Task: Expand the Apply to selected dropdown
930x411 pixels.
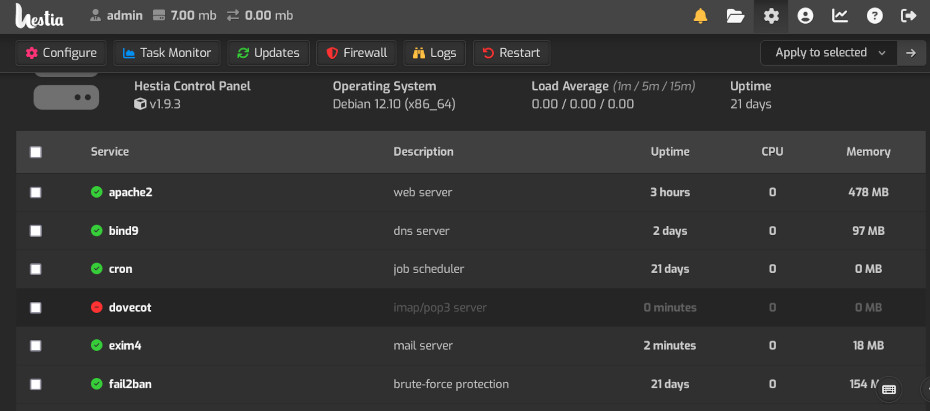Action: (829, 53)
